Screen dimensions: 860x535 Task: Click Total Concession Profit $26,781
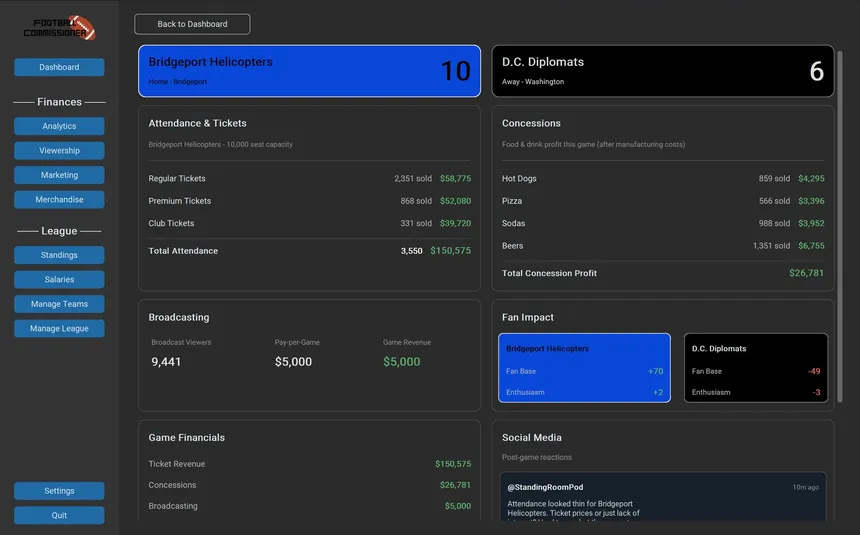(806, 273)
